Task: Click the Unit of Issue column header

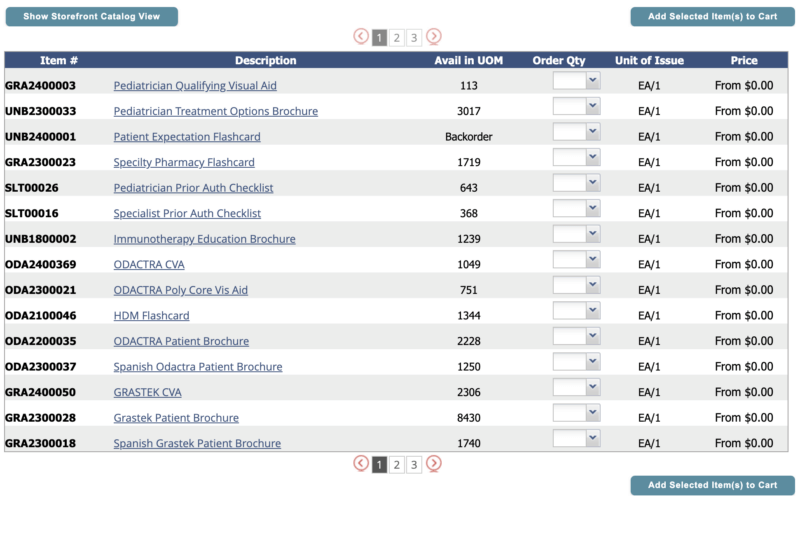Action: (649, 60)
